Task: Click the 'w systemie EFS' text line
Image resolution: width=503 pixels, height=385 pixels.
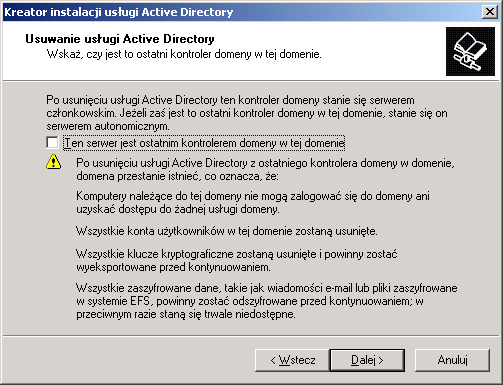Action: tap(250, 301)
